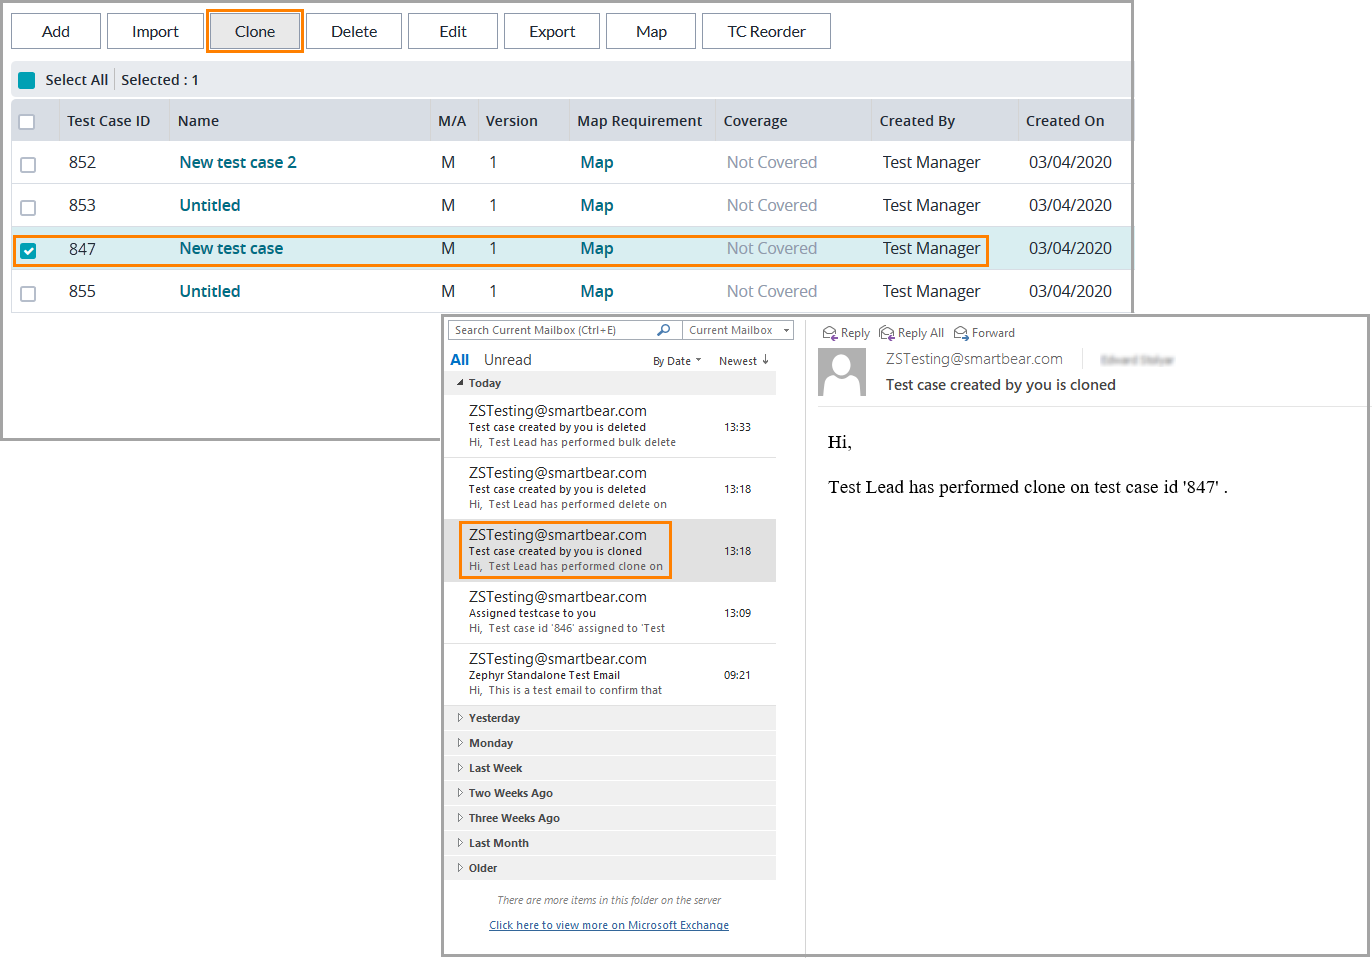Viewport: 1372px width, 958px height.
Task: Open test case 'New test case 2'
Action: [x=238, y=162]
